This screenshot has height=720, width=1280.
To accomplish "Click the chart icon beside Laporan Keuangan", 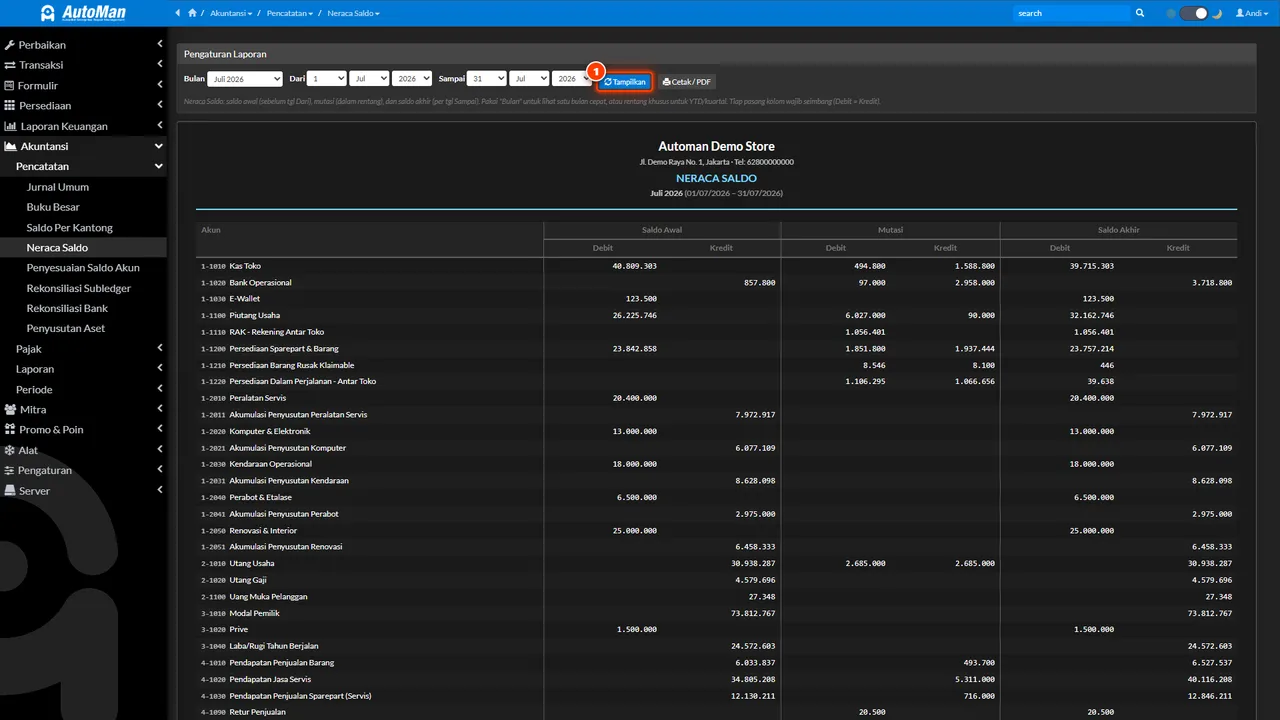I will [11, 126].
